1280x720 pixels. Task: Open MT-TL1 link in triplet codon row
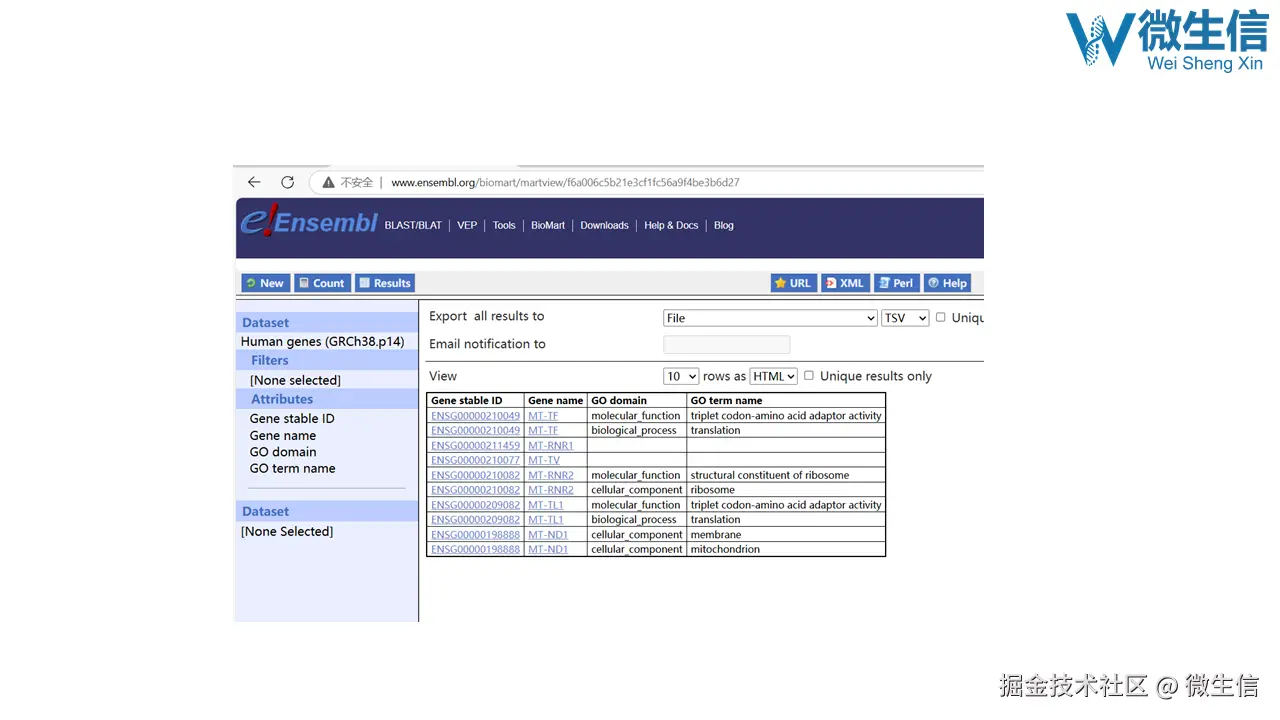546,505
